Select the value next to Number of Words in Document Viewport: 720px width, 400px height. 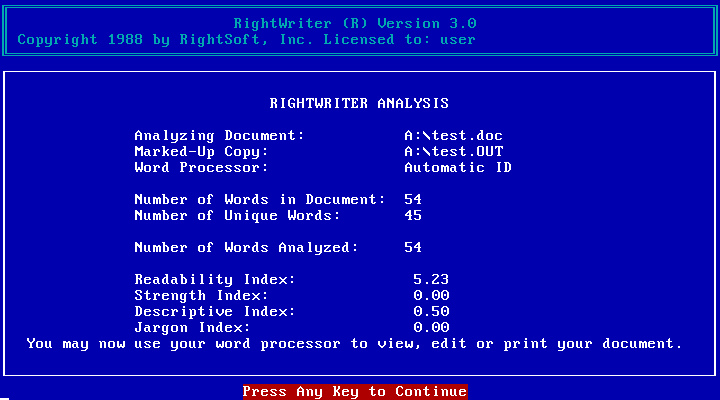413,200
